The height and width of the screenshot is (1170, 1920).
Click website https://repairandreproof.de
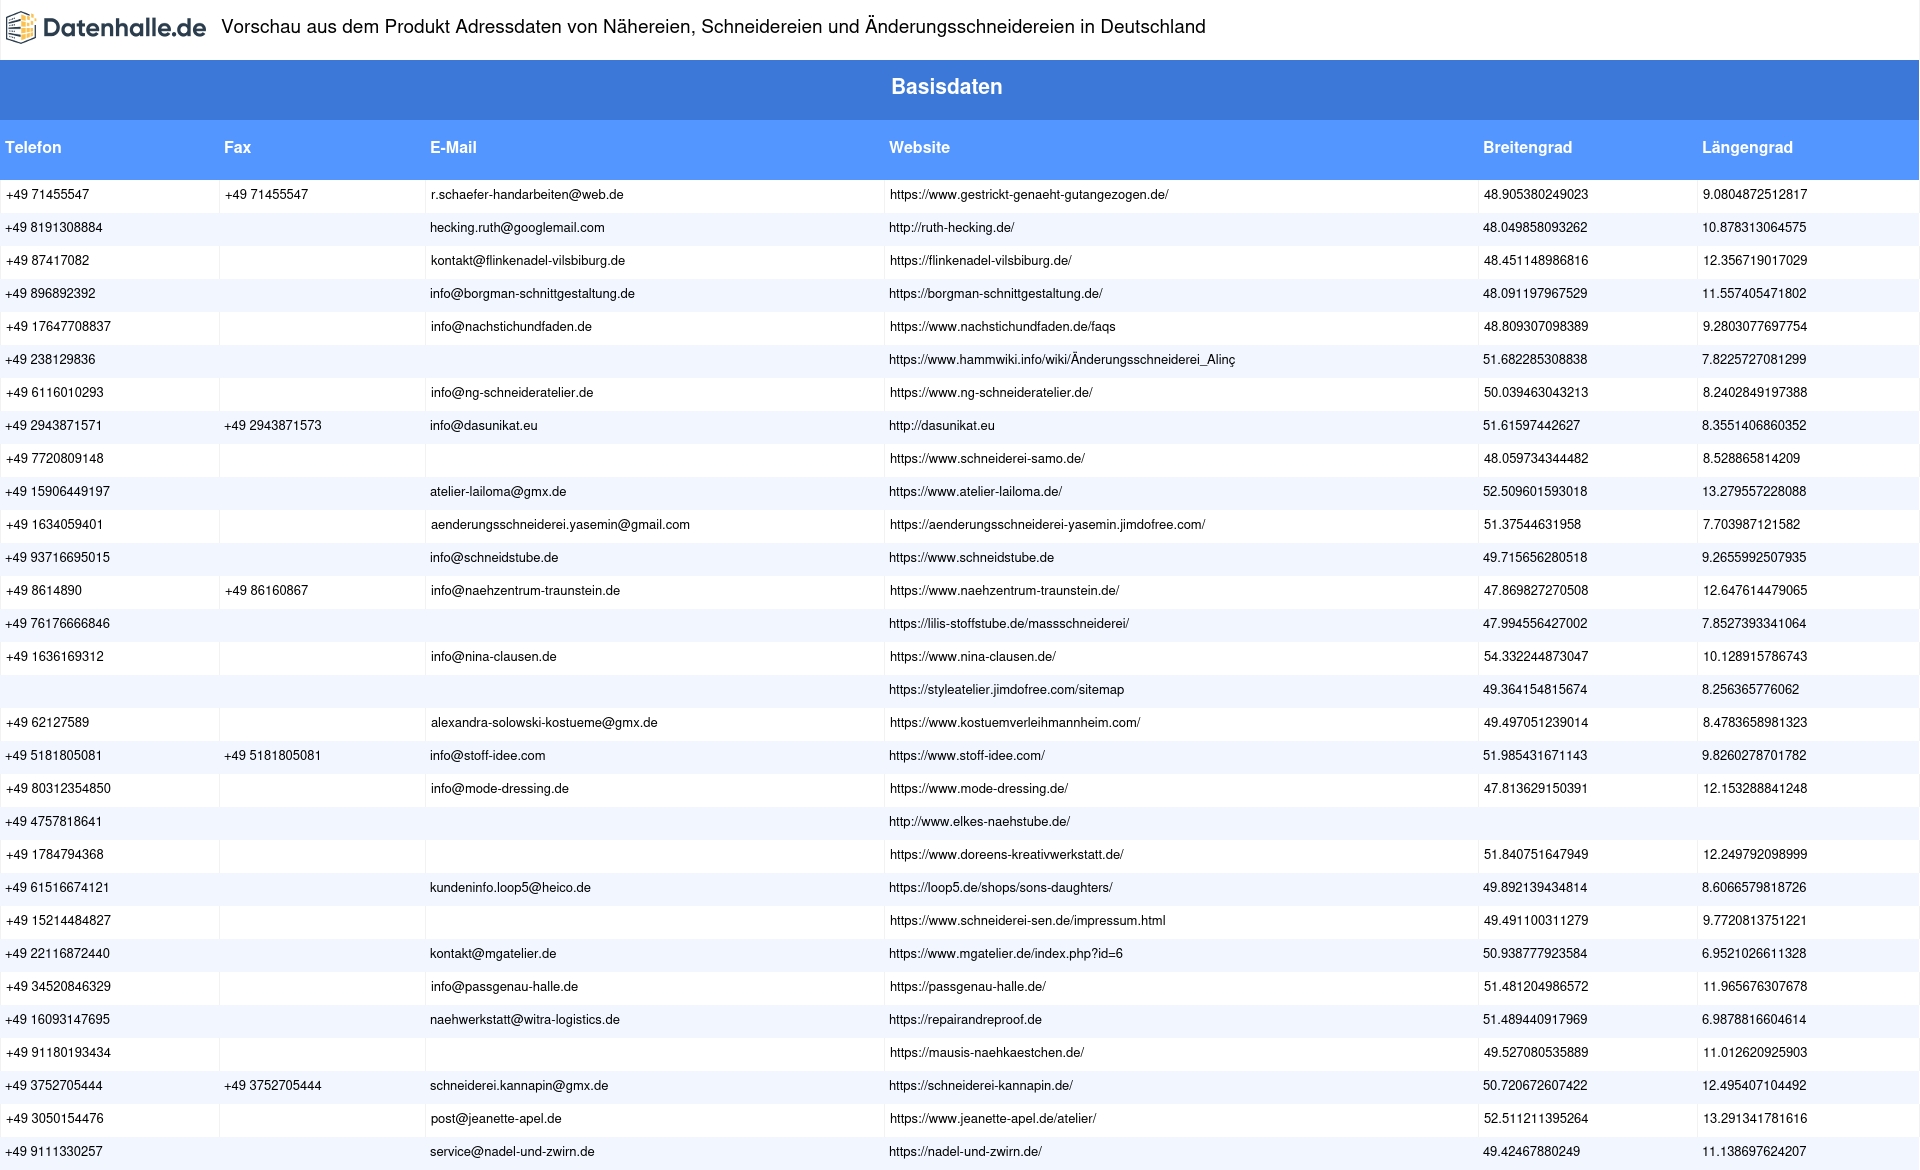click(x=965, y=1020)
